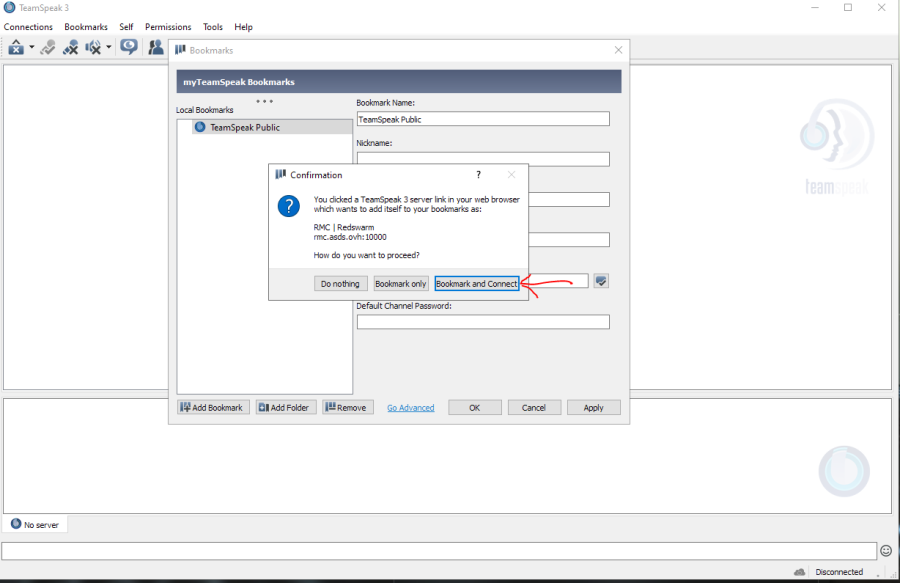Click the Nickname input field
Screen dimensions: 900x583
[483, 159]
